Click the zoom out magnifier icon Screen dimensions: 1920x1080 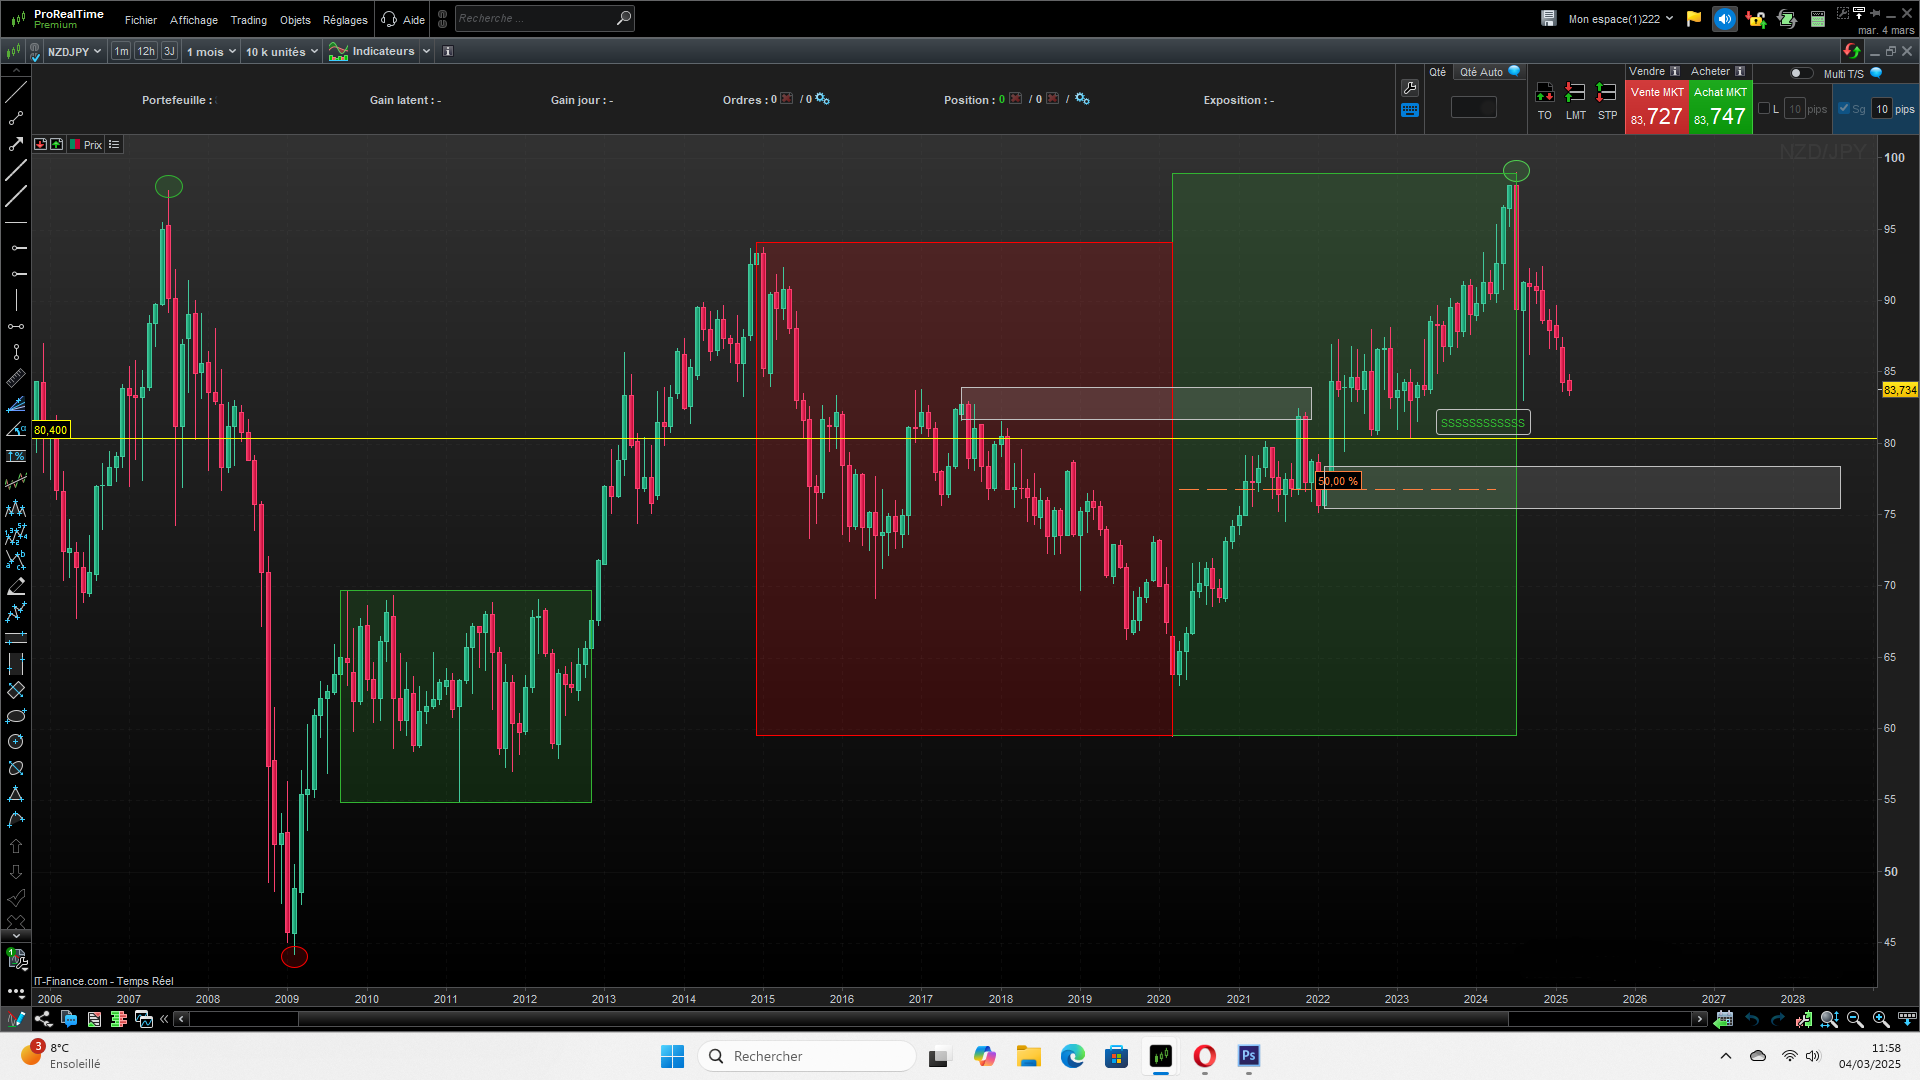point(1855,1019)
